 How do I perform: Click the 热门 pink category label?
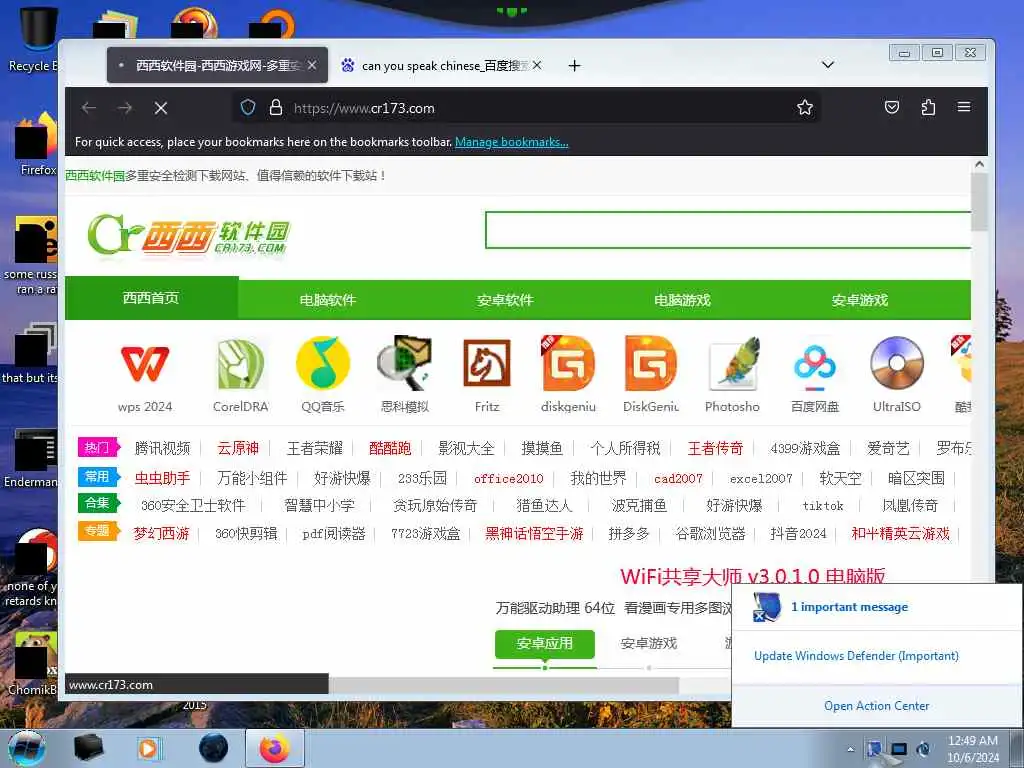(x=98, y=447)
